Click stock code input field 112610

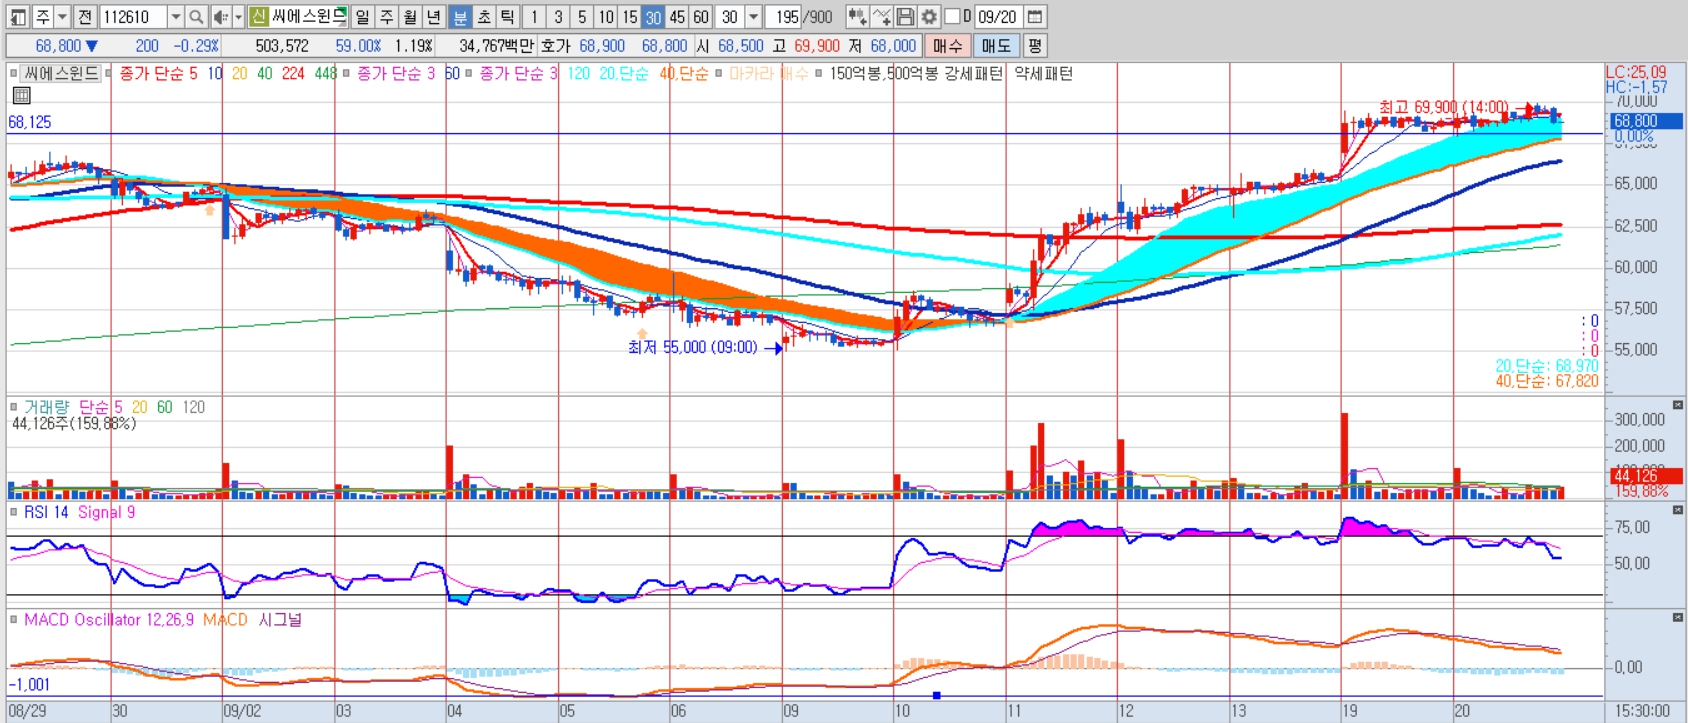coord(134,17)
